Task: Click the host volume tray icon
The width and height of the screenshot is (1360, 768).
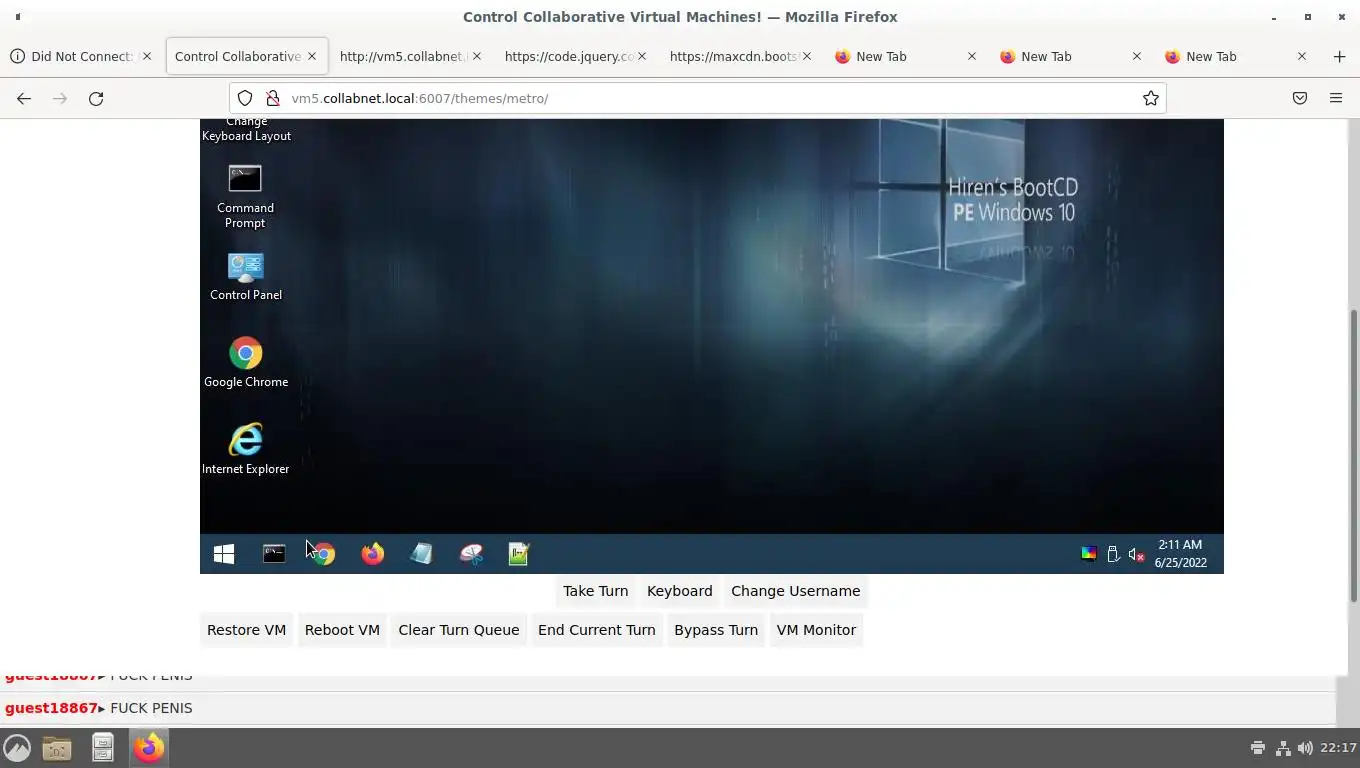Action: tap(1305, 748)
